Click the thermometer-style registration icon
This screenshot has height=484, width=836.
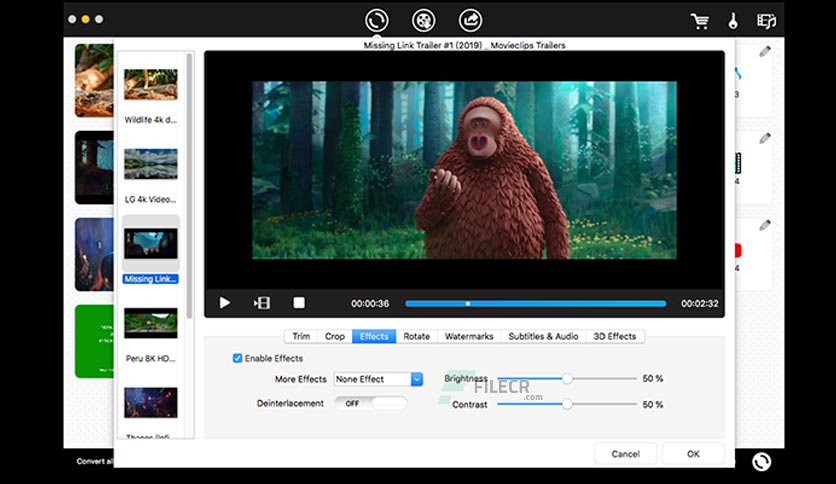point(733,21)
